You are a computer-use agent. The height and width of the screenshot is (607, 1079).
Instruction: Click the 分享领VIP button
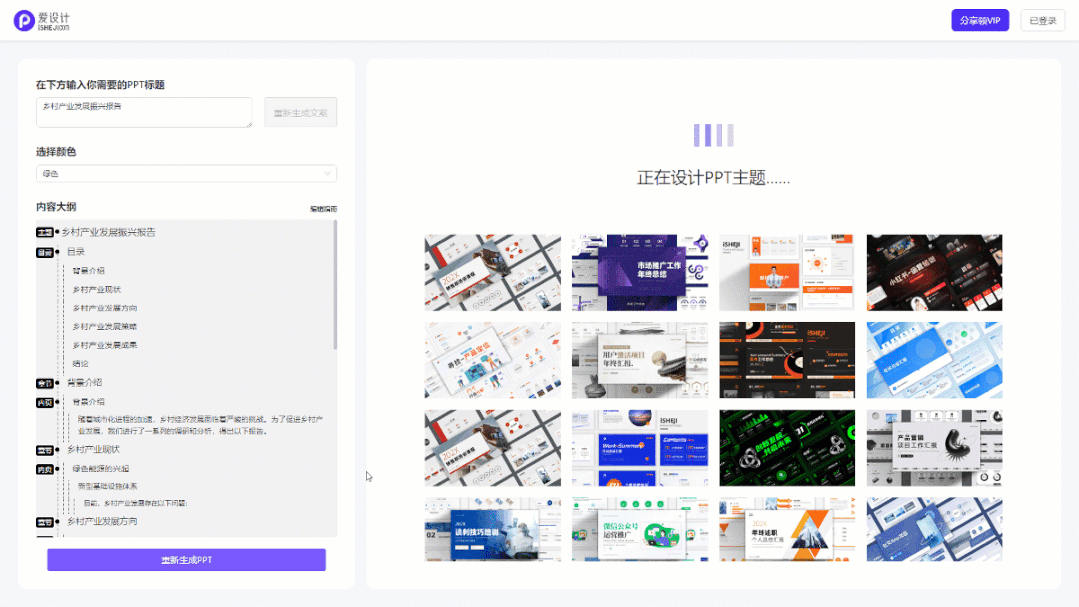coord(980,21)
